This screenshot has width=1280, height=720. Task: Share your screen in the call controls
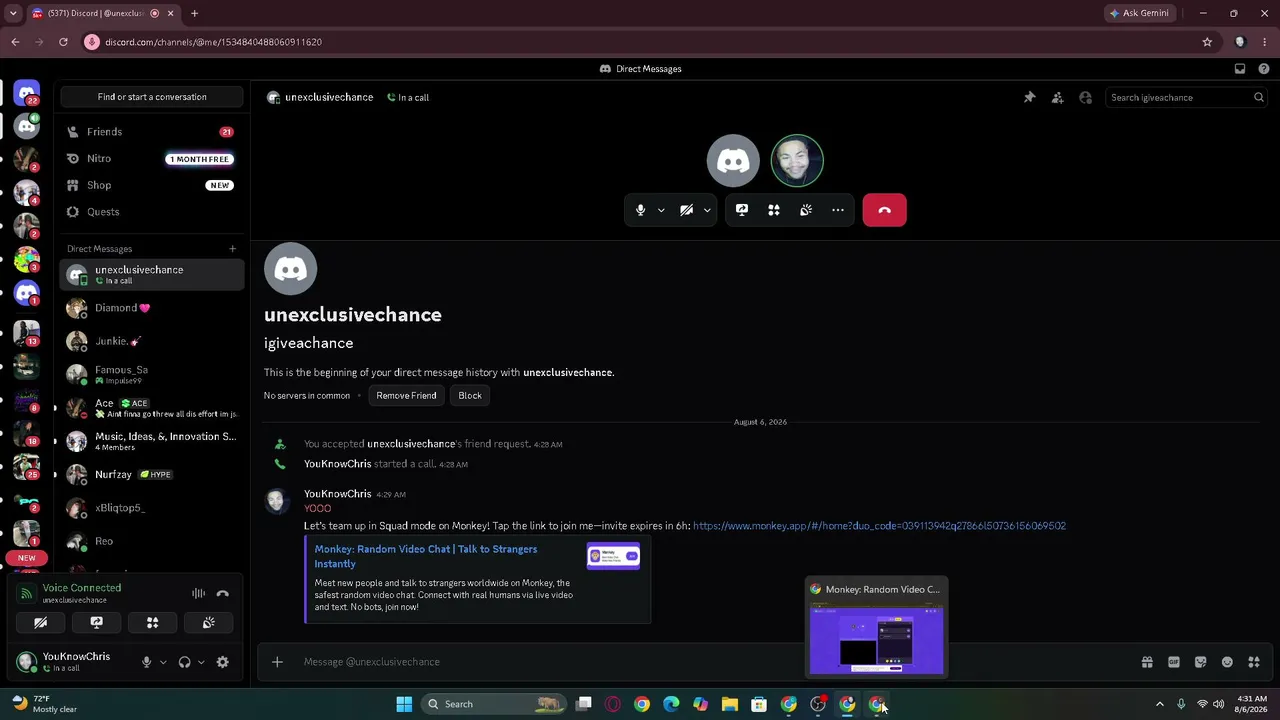(742, 210)
